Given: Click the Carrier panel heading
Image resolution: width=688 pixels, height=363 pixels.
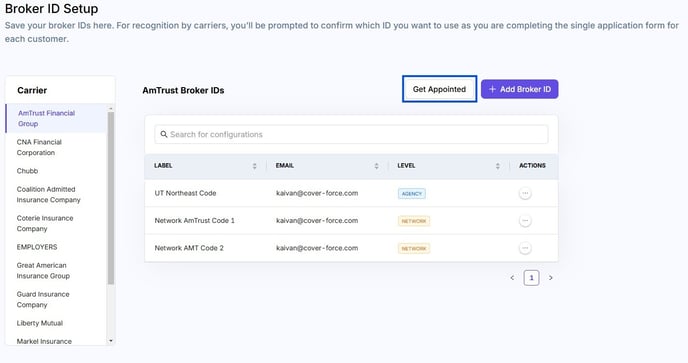Looking at the screenshot, I should (32, 90).
